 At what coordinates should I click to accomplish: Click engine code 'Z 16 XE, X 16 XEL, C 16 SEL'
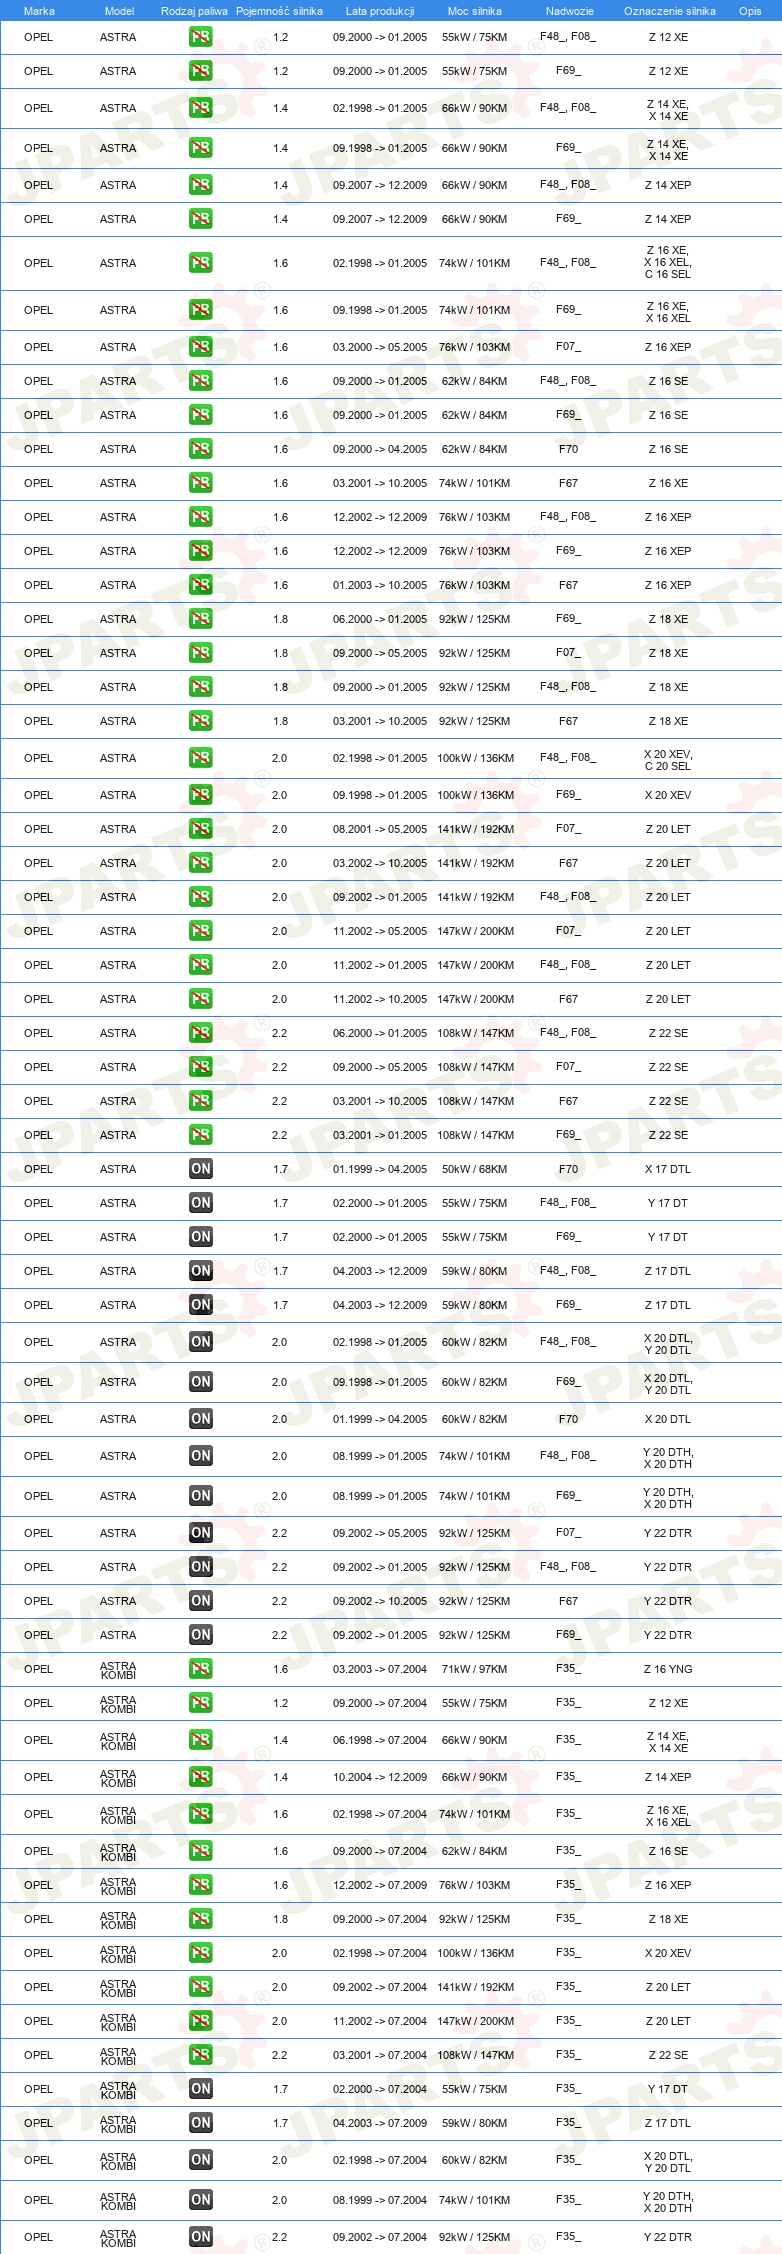(x=668, y=263)
